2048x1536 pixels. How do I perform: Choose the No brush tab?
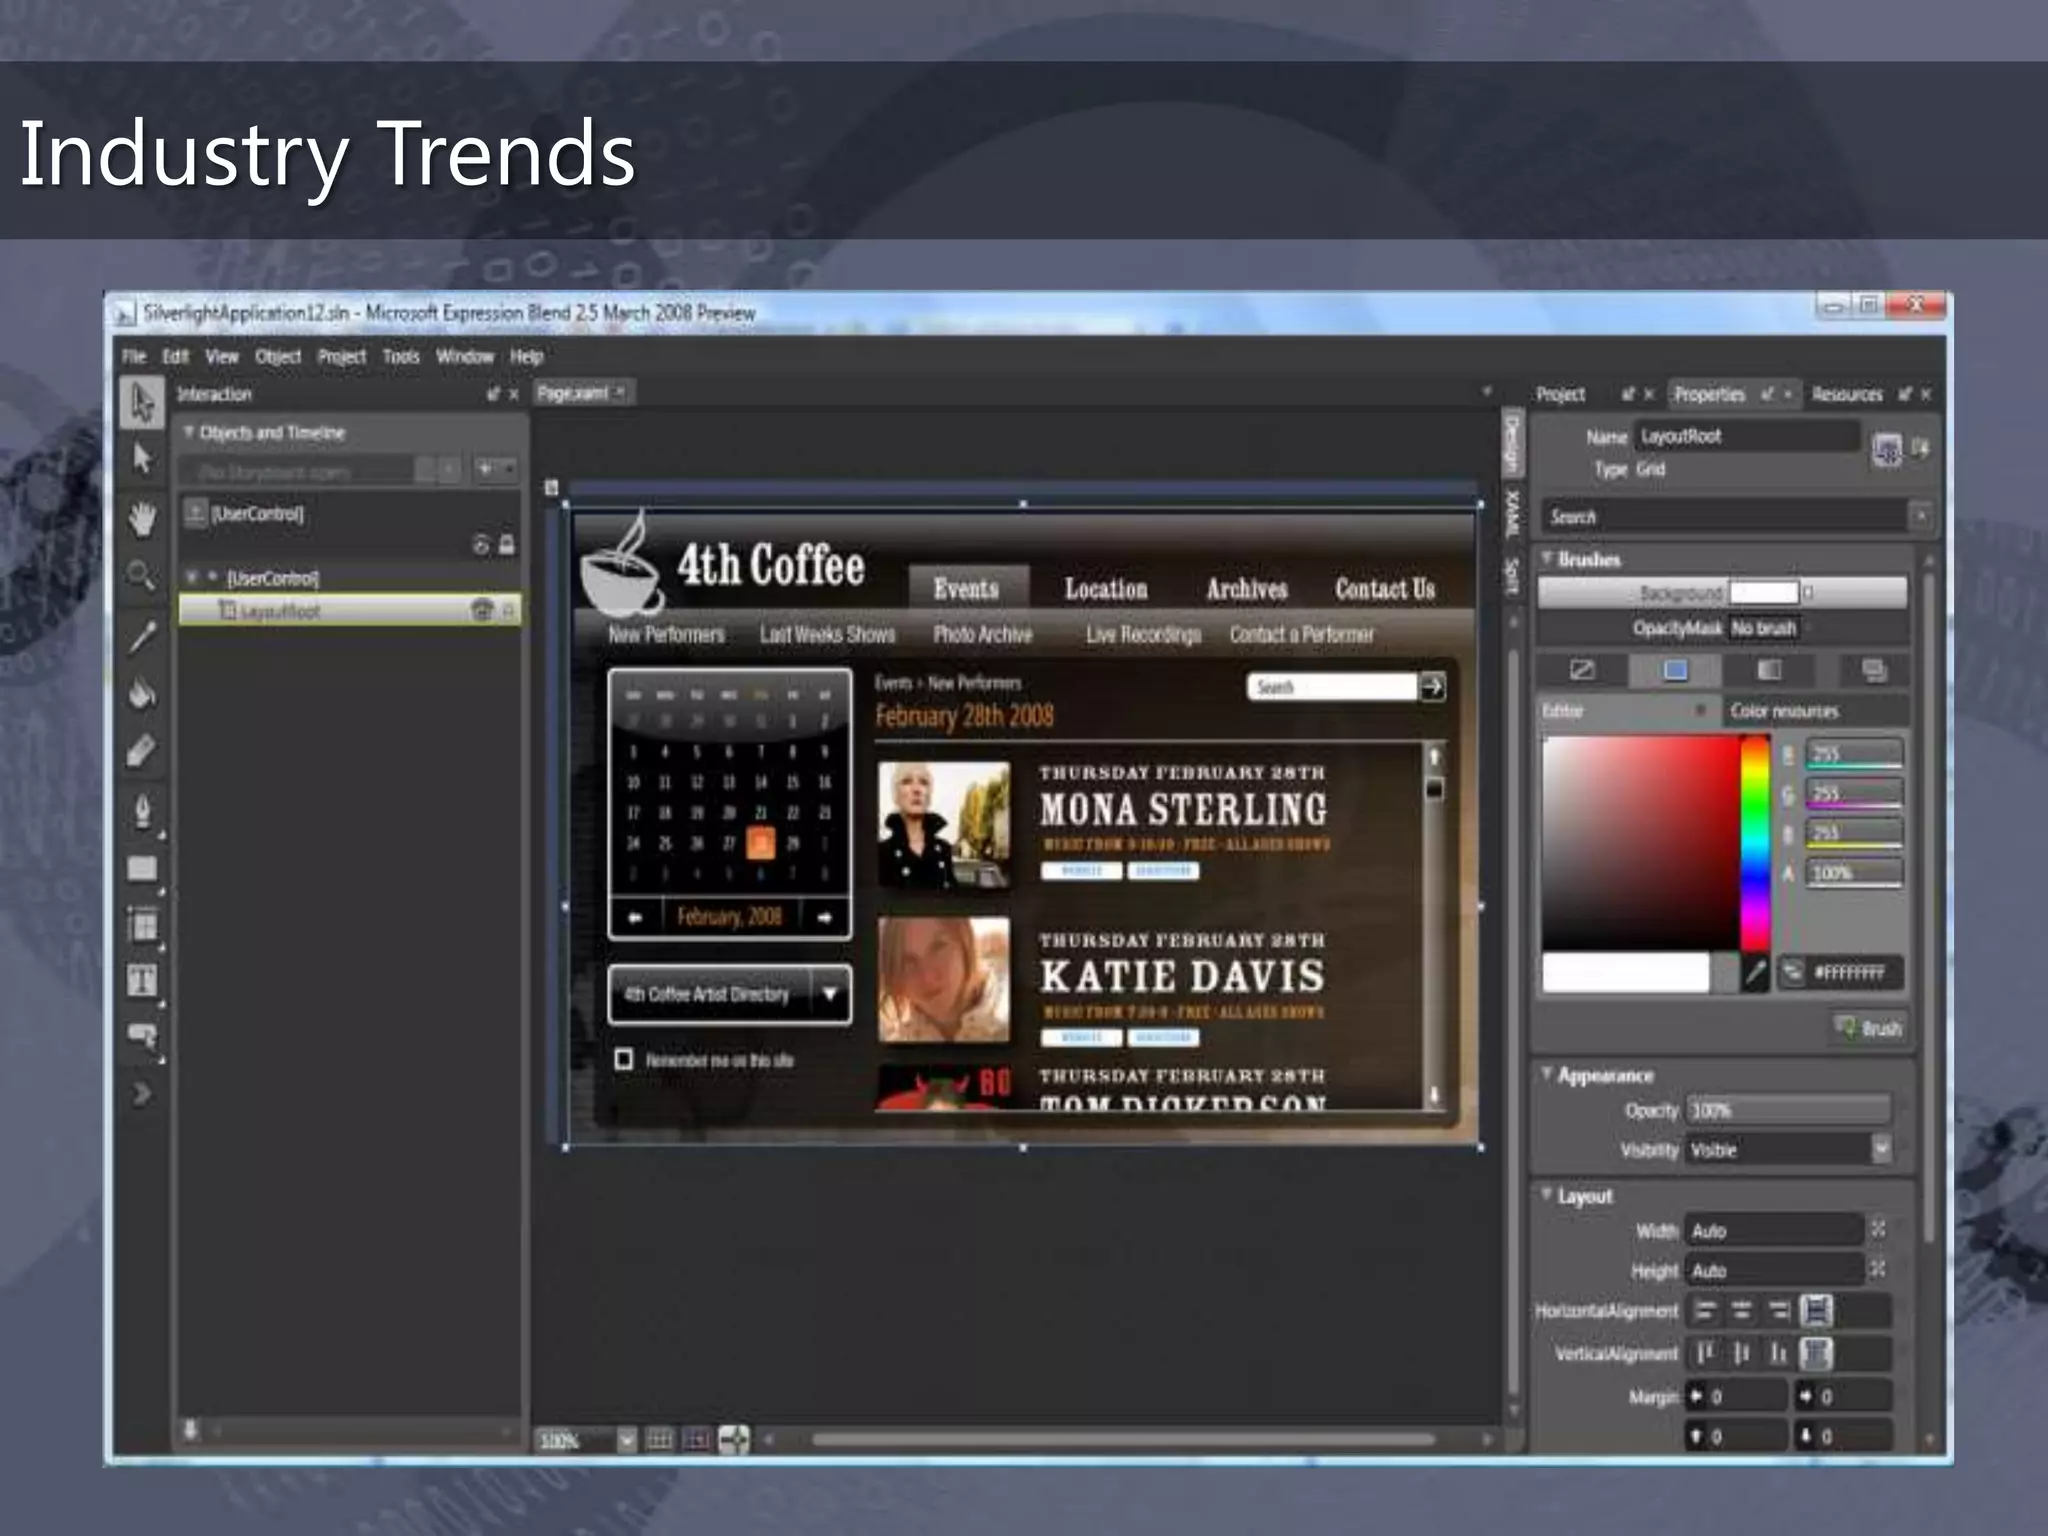1582,670
